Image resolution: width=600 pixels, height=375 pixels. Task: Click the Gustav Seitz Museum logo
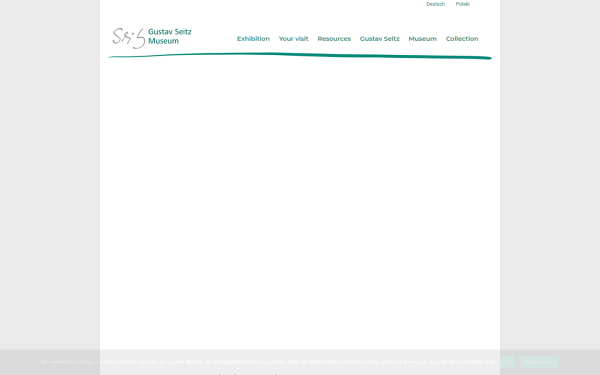152,38
